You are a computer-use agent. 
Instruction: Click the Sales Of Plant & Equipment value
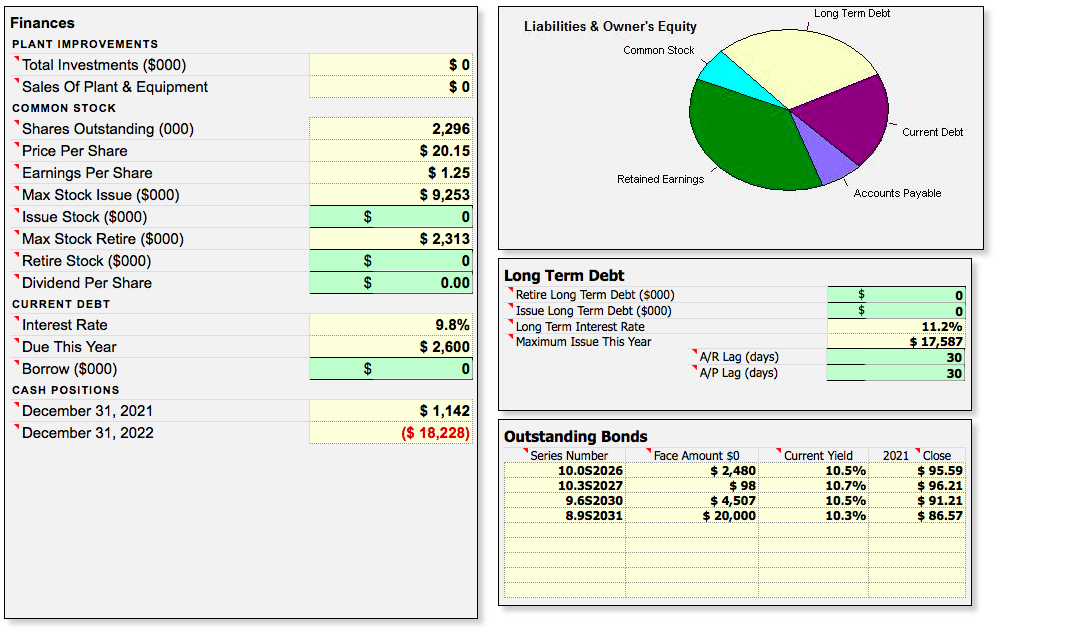pos(391,87)
